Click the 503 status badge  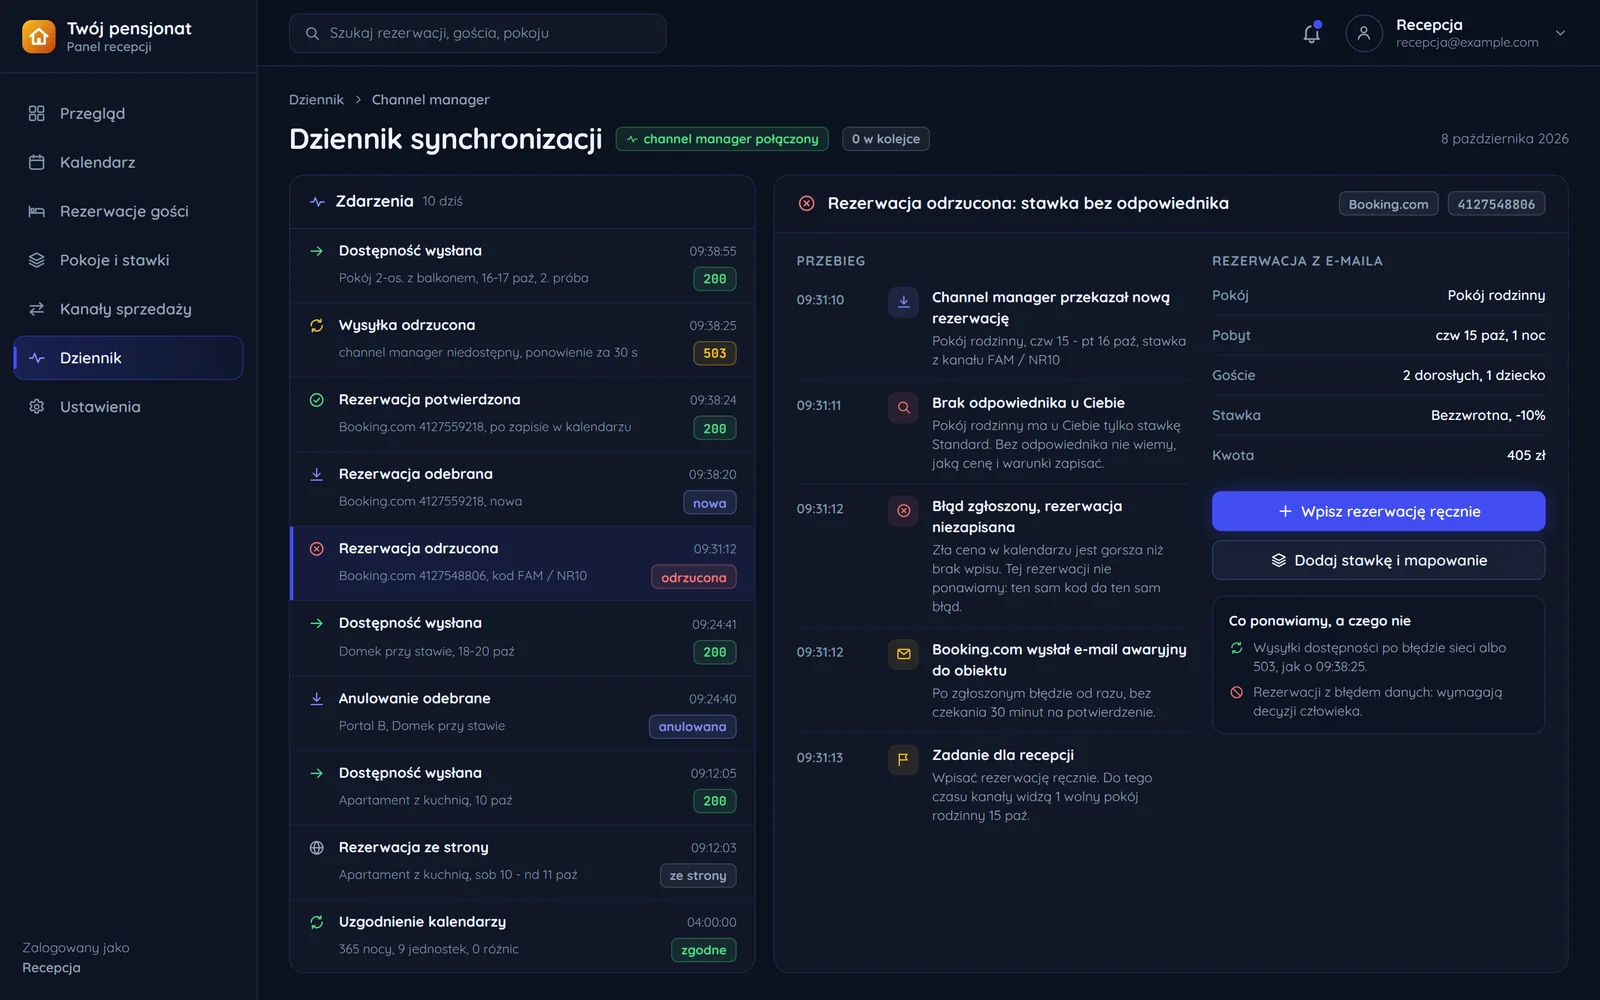[715, 353]
